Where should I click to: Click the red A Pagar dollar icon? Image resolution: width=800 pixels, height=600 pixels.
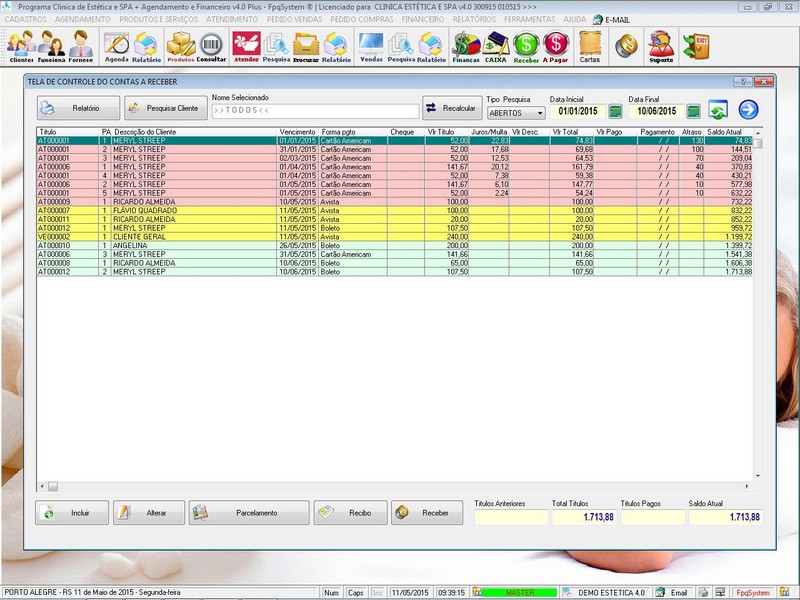coord(556,47)
